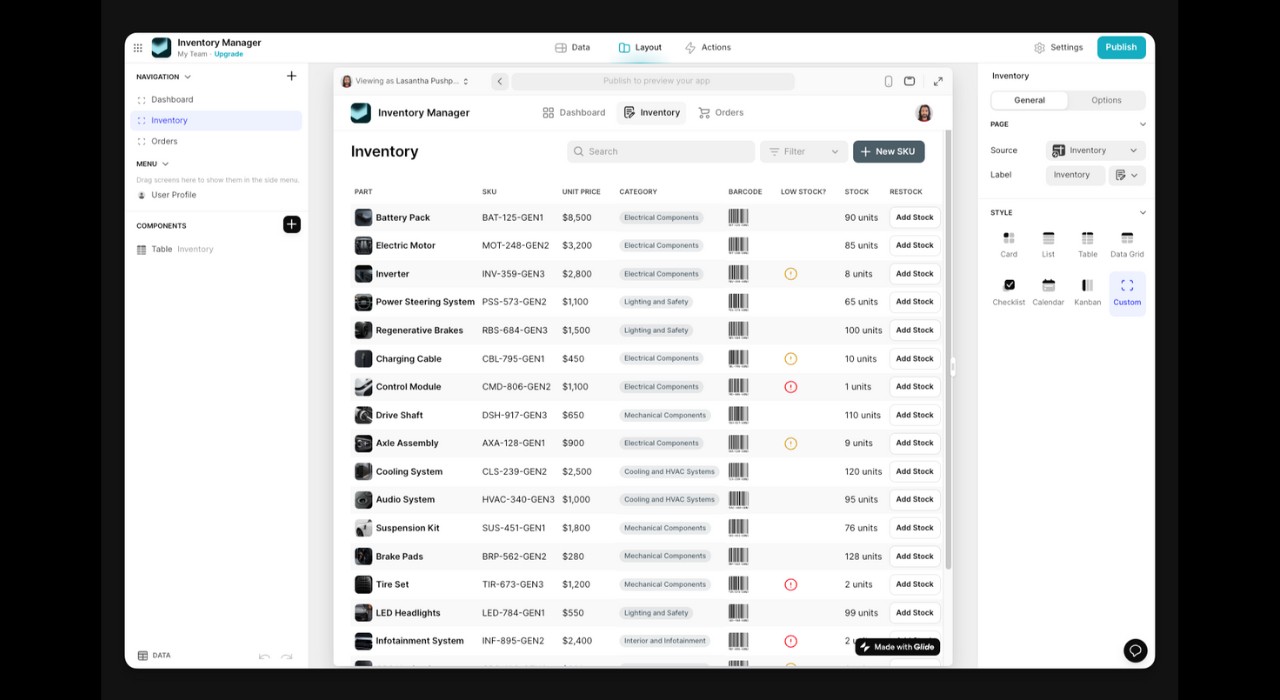
Task: Click the Electric Motor part thumbnail
Action: pyautogui.click(x=363, y=245)
